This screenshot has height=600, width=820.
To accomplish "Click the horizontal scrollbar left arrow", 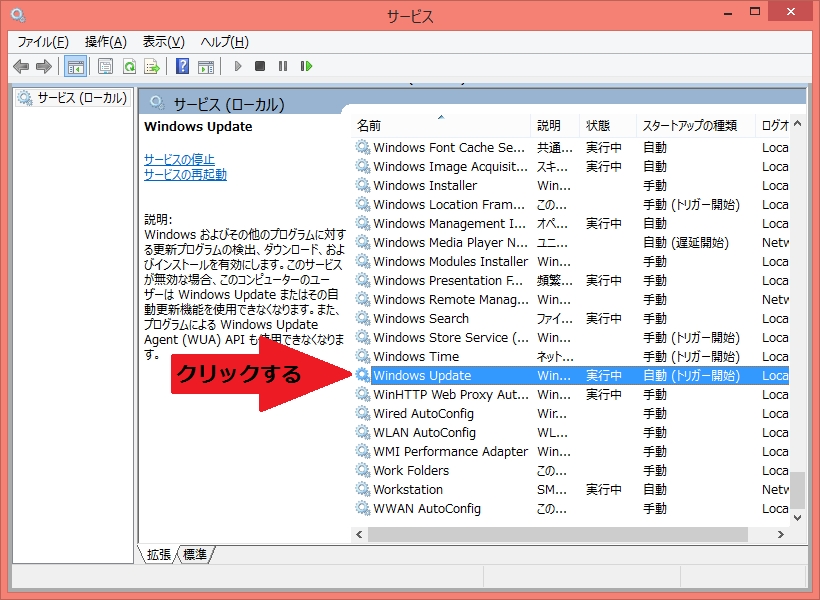I will click(359, 534).
